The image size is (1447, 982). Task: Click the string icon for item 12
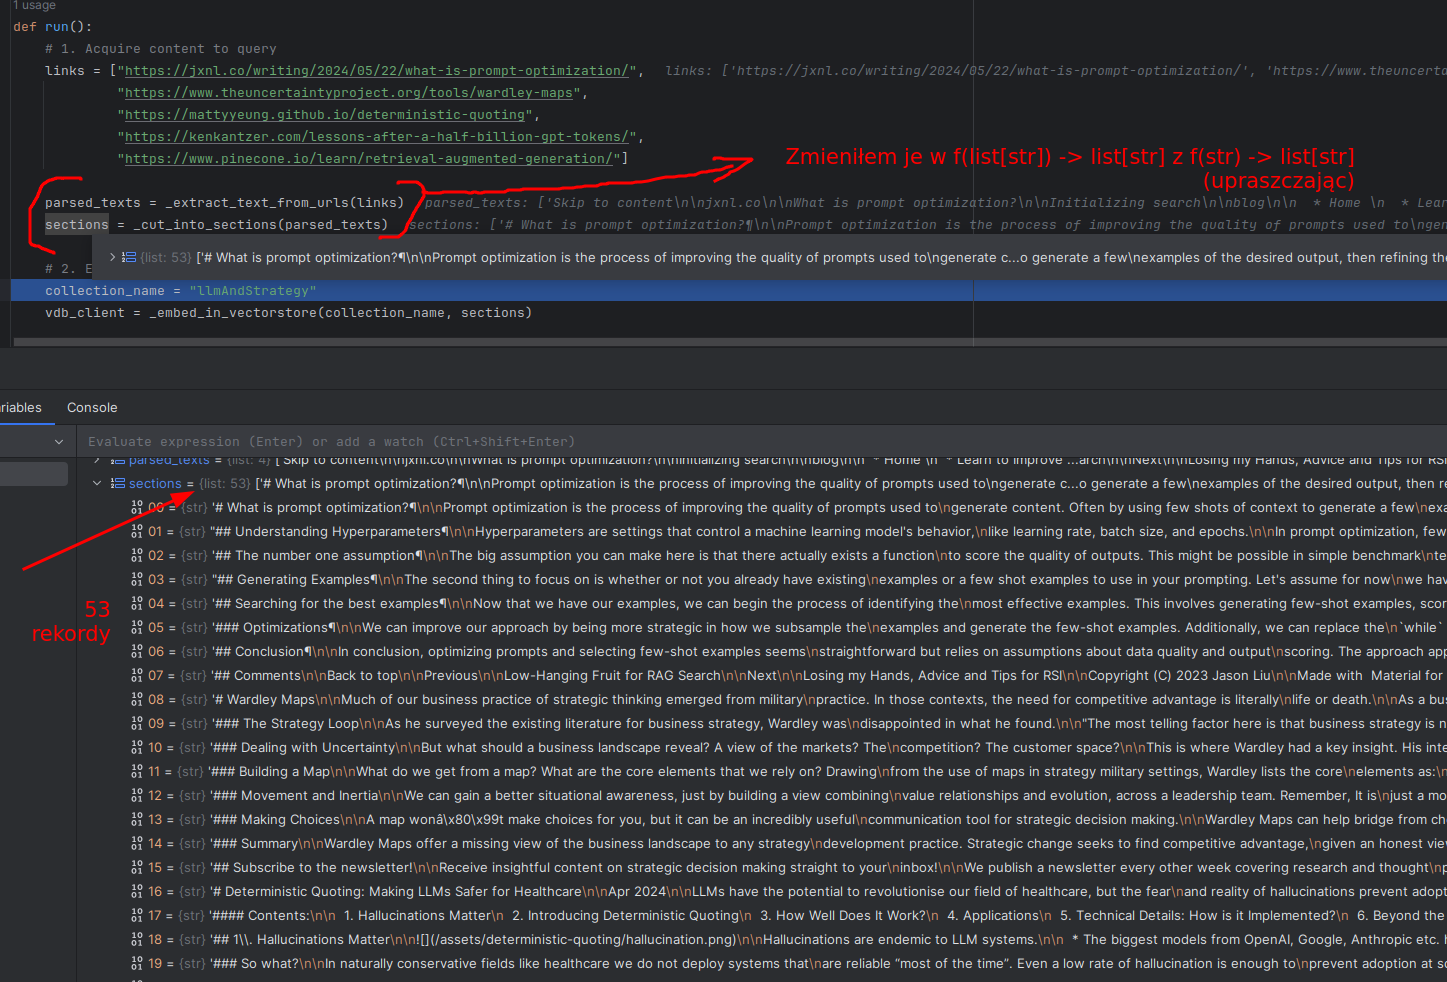(137, 796)
